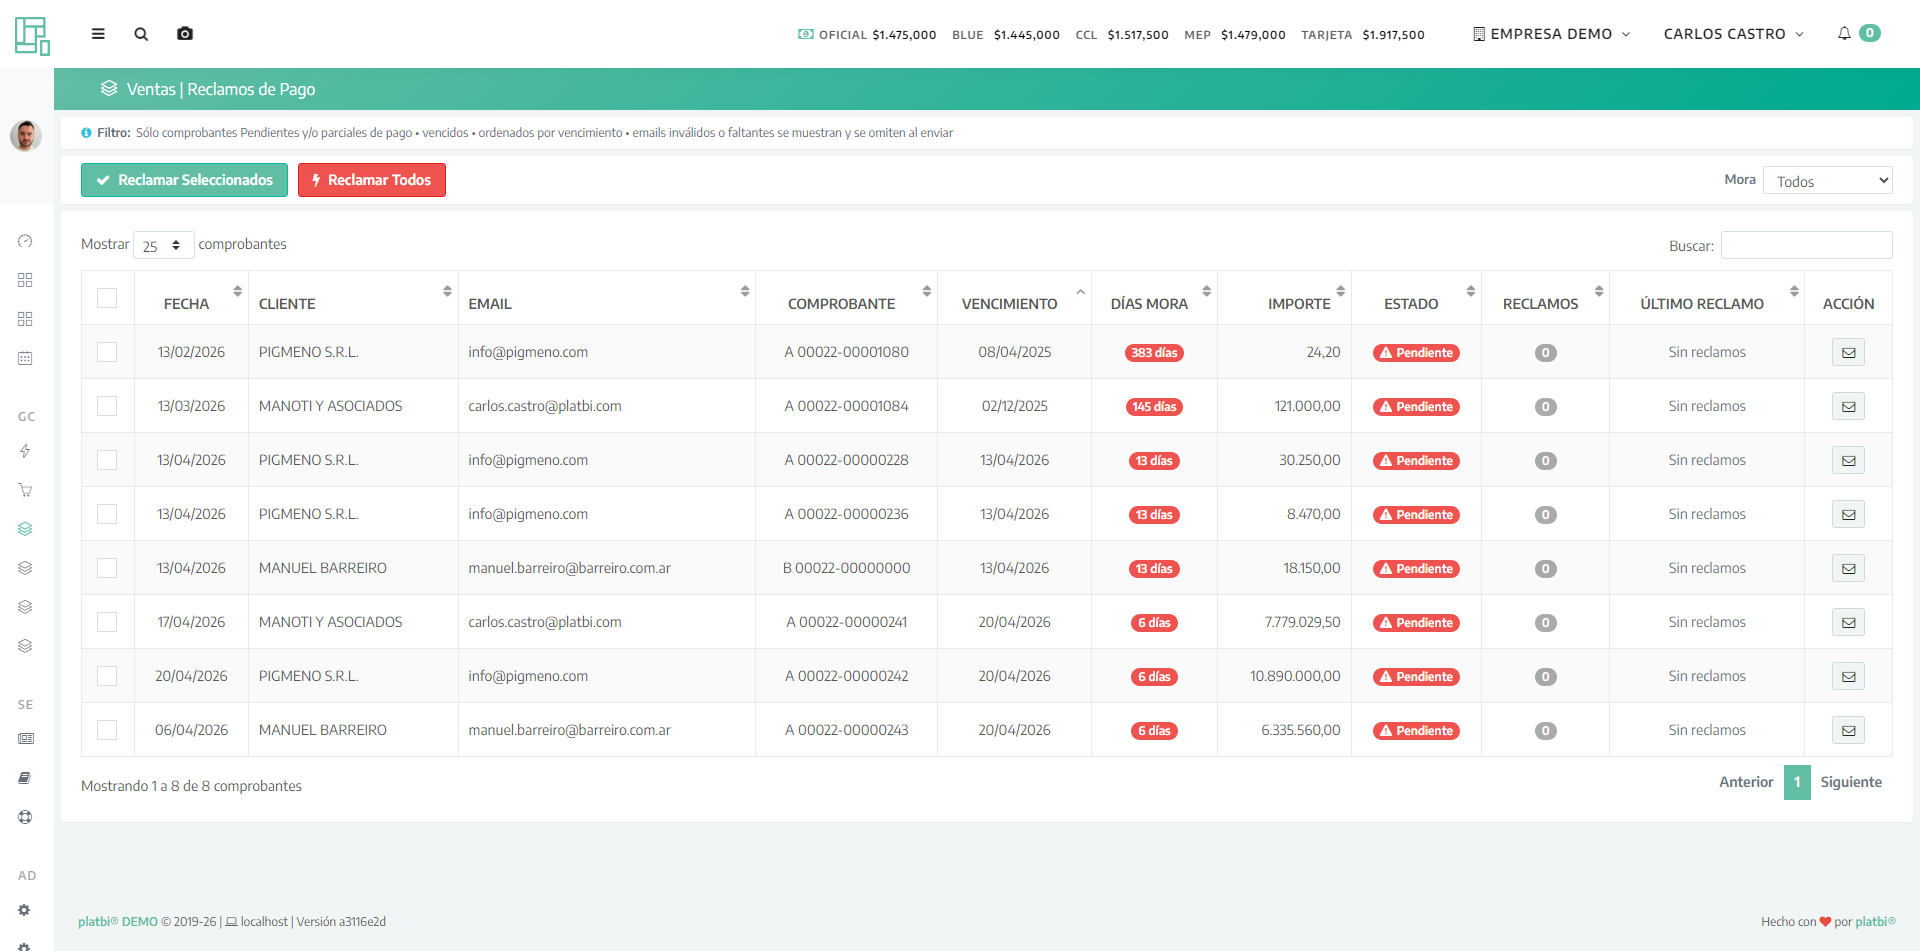1920x951 pixels.
Task: Check the row for comprobante A 00022-00000242
Action: (x=107, y=676)
